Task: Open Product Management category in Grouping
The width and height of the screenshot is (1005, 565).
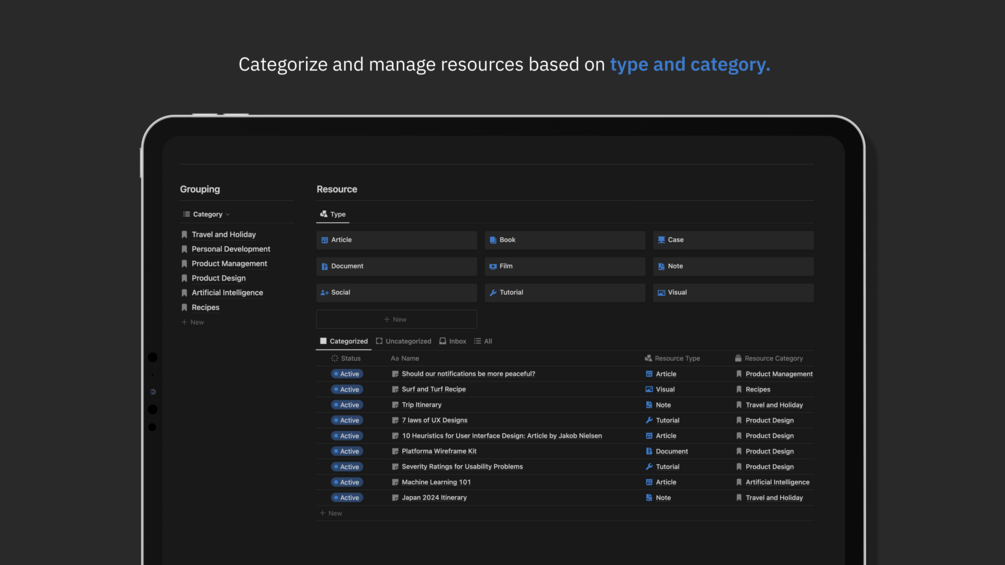Action: pyautogui.click(x=229, y=263)
